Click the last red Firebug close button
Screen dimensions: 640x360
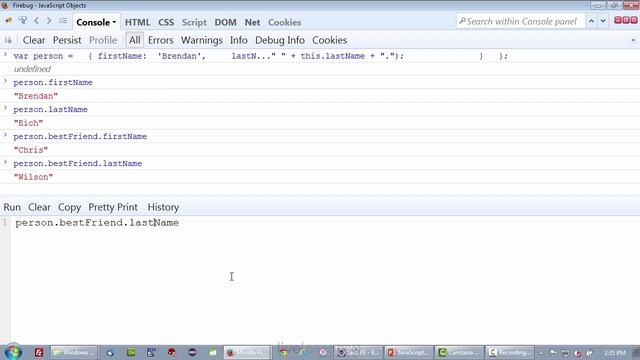click(633, 20)
